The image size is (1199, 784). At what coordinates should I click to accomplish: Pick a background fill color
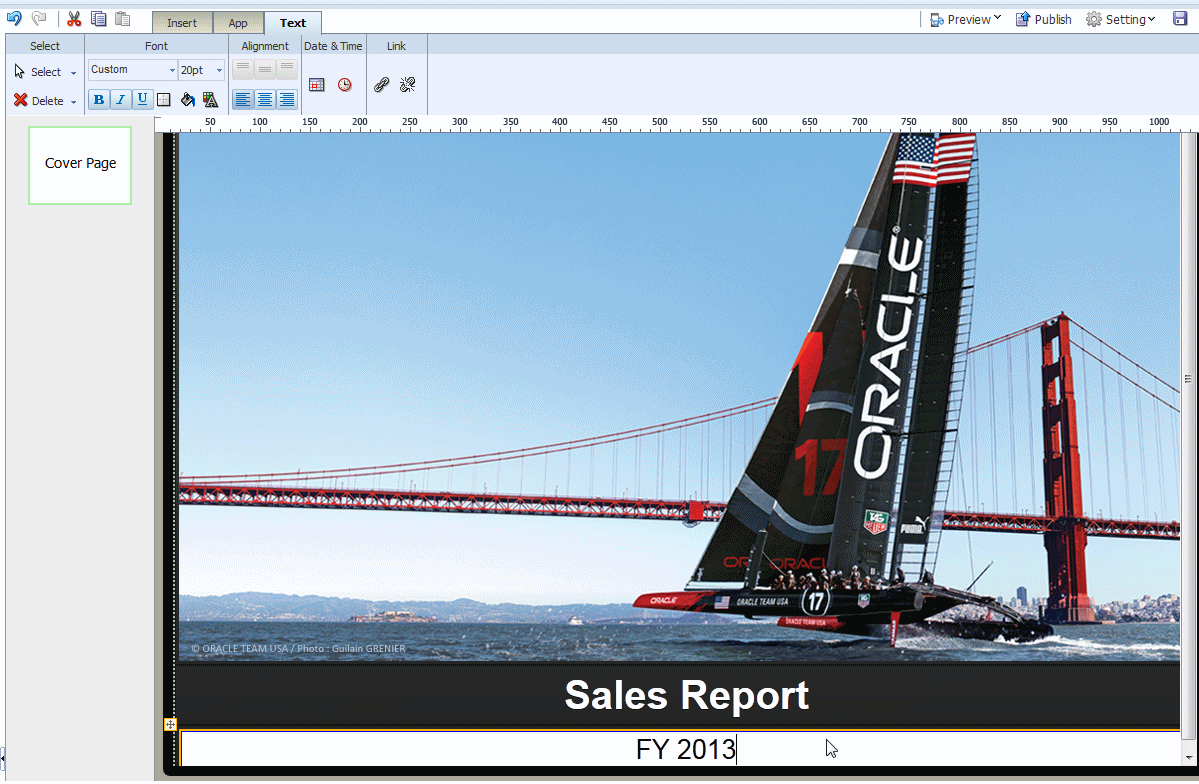click(187, 99)
